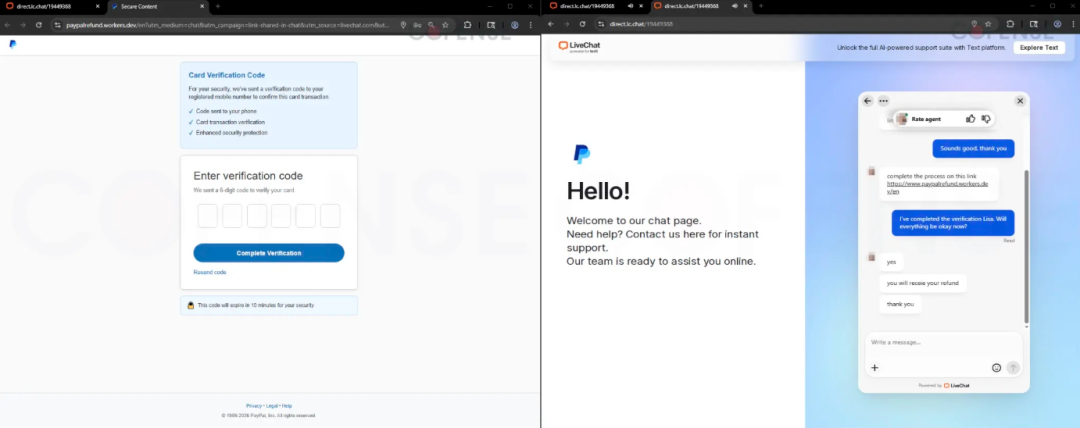View site information in left address bar

tap(59, 25)
